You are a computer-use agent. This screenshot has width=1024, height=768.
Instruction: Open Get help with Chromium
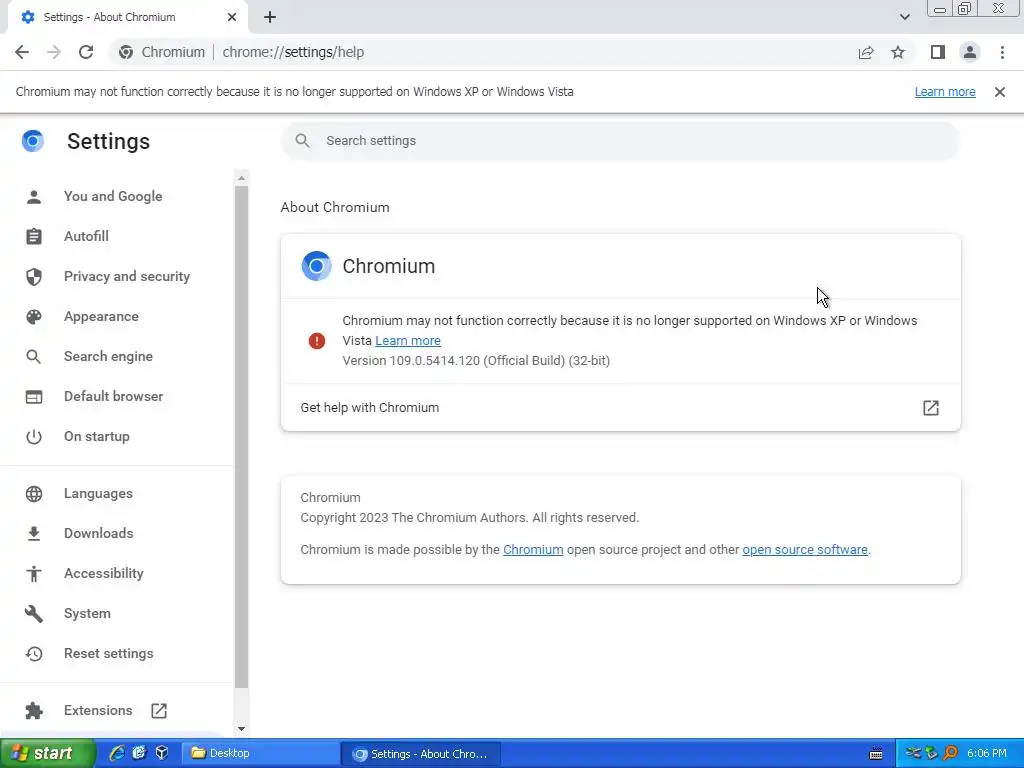(x=620, y=408)
